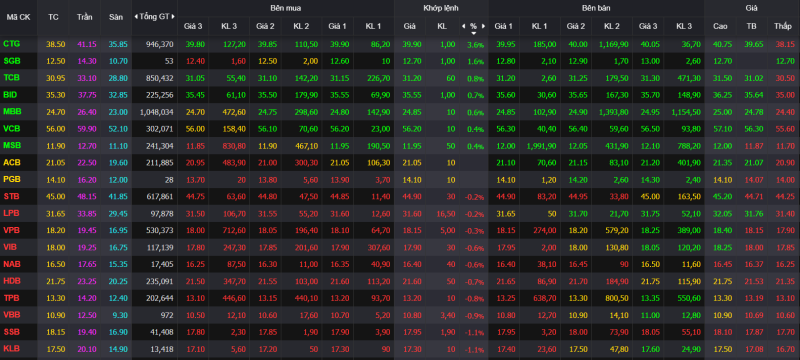Screen dimensions: 800x360
Task: Click sell volume 638,70 in TPB row
Action: [544, 298]
